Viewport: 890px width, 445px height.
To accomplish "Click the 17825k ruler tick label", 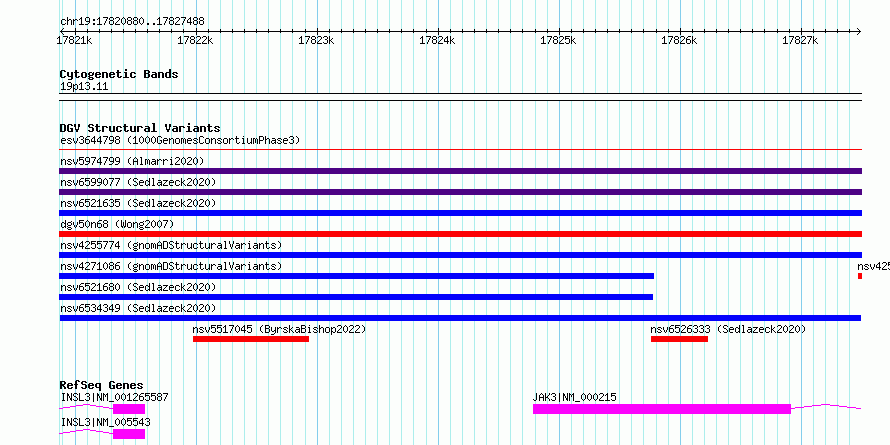I will [x=558, y=40].
